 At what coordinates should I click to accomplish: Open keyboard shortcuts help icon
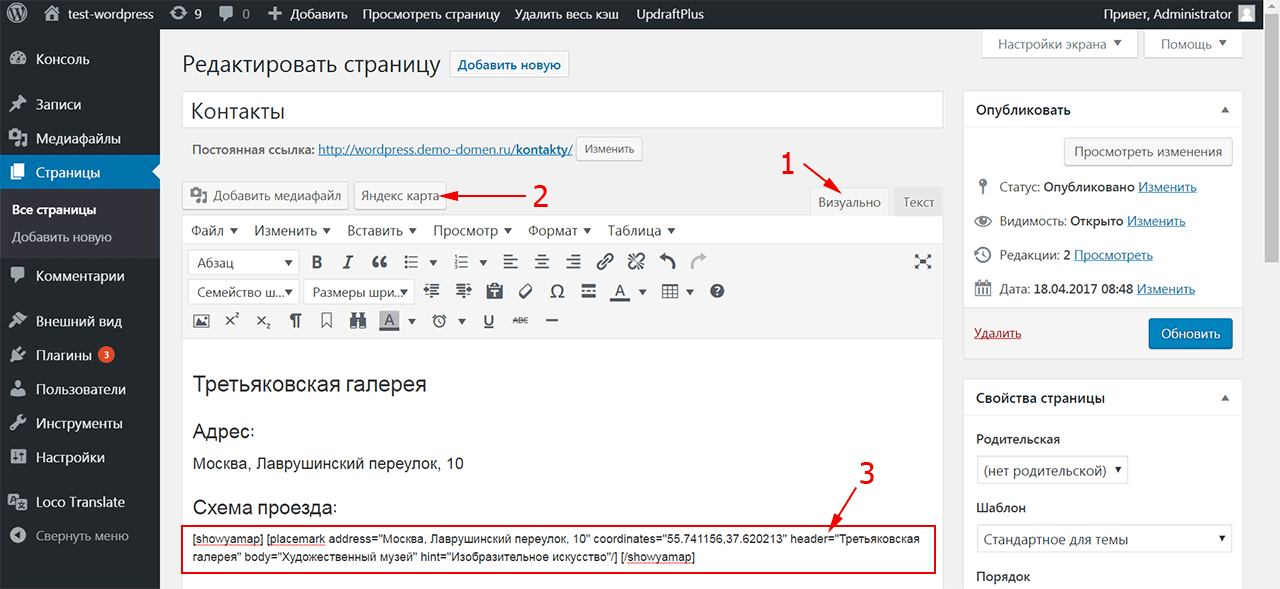[716, 291]
